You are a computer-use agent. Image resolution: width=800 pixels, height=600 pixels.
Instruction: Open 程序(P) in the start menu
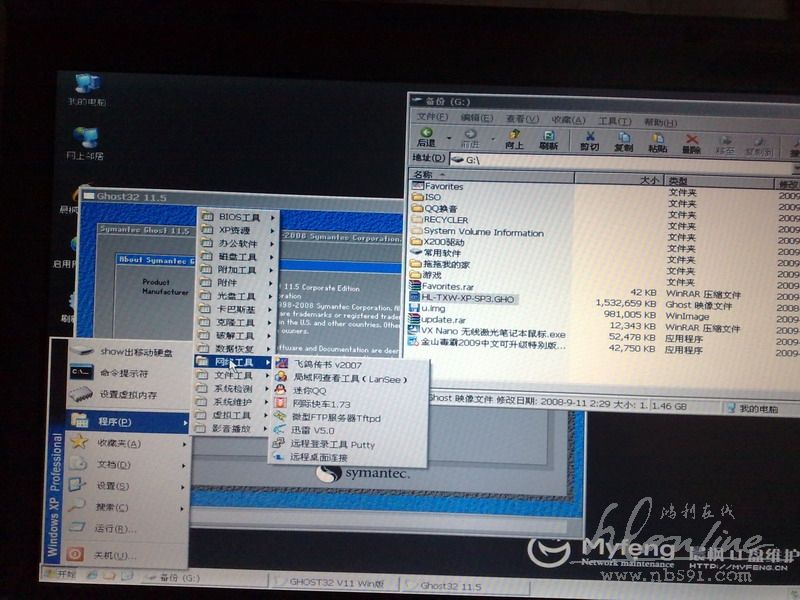pos(129,422)
